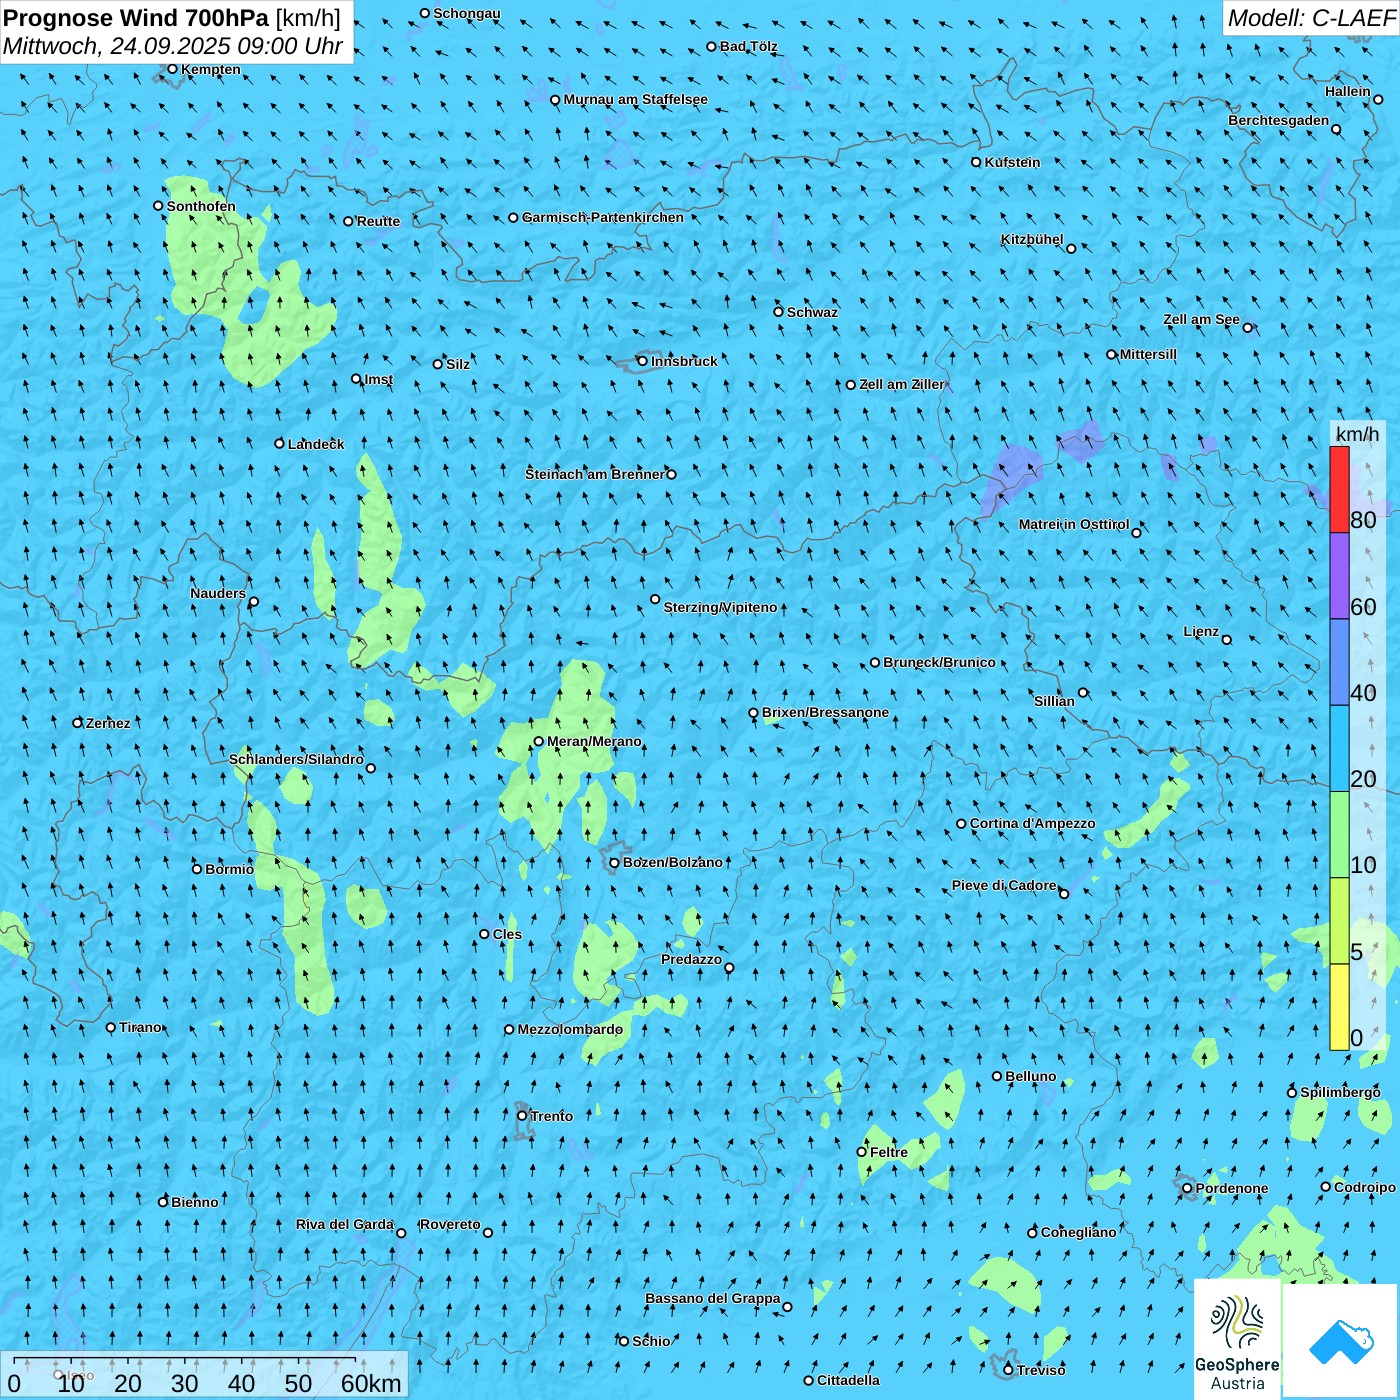The width and height of the screenshot is (1400, 1400).
Task: Click the 'Mezzolombardo' label
Action: (570, 1029)
